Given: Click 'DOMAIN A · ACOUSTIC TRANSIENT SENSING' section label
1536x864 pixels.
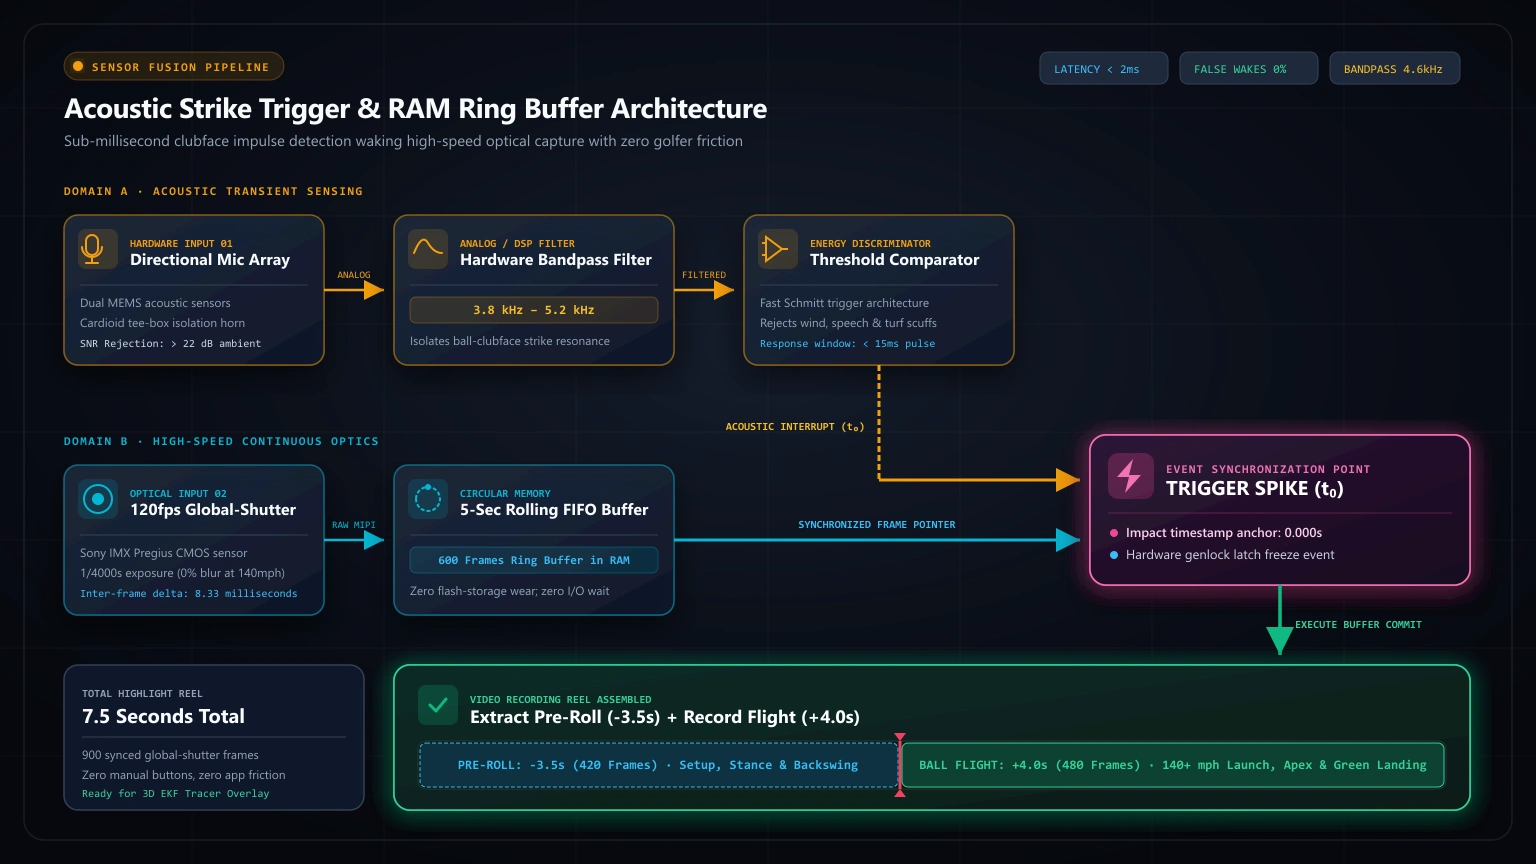Looking at the screenshot, I should pos(213,191).
